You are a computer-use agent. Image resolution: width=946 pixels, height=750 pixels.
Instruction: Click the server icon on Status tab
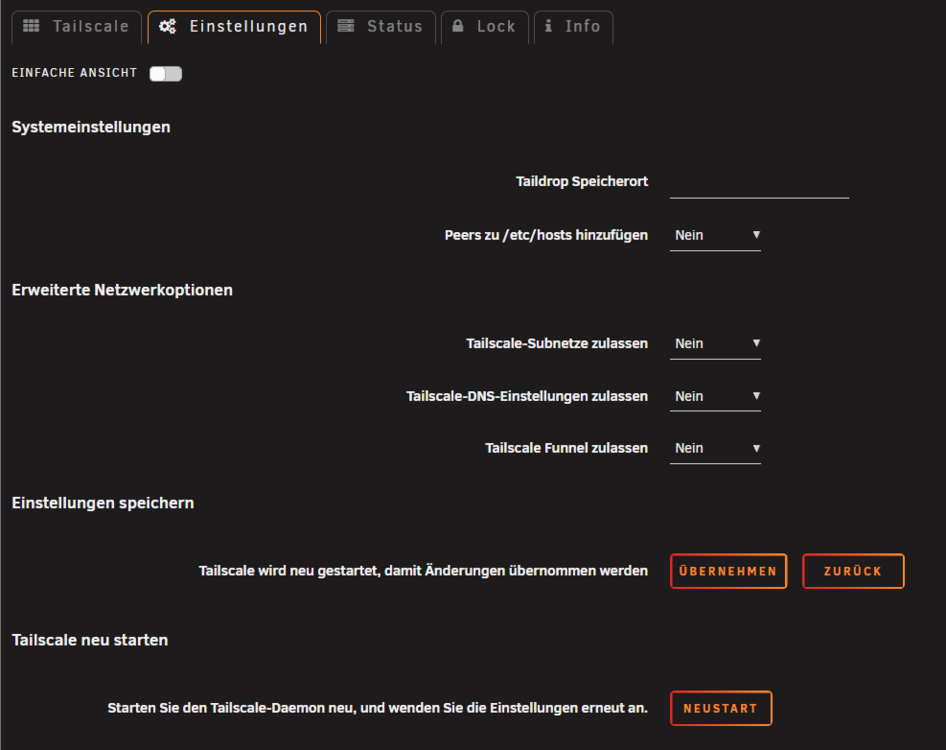coord(346,26)
